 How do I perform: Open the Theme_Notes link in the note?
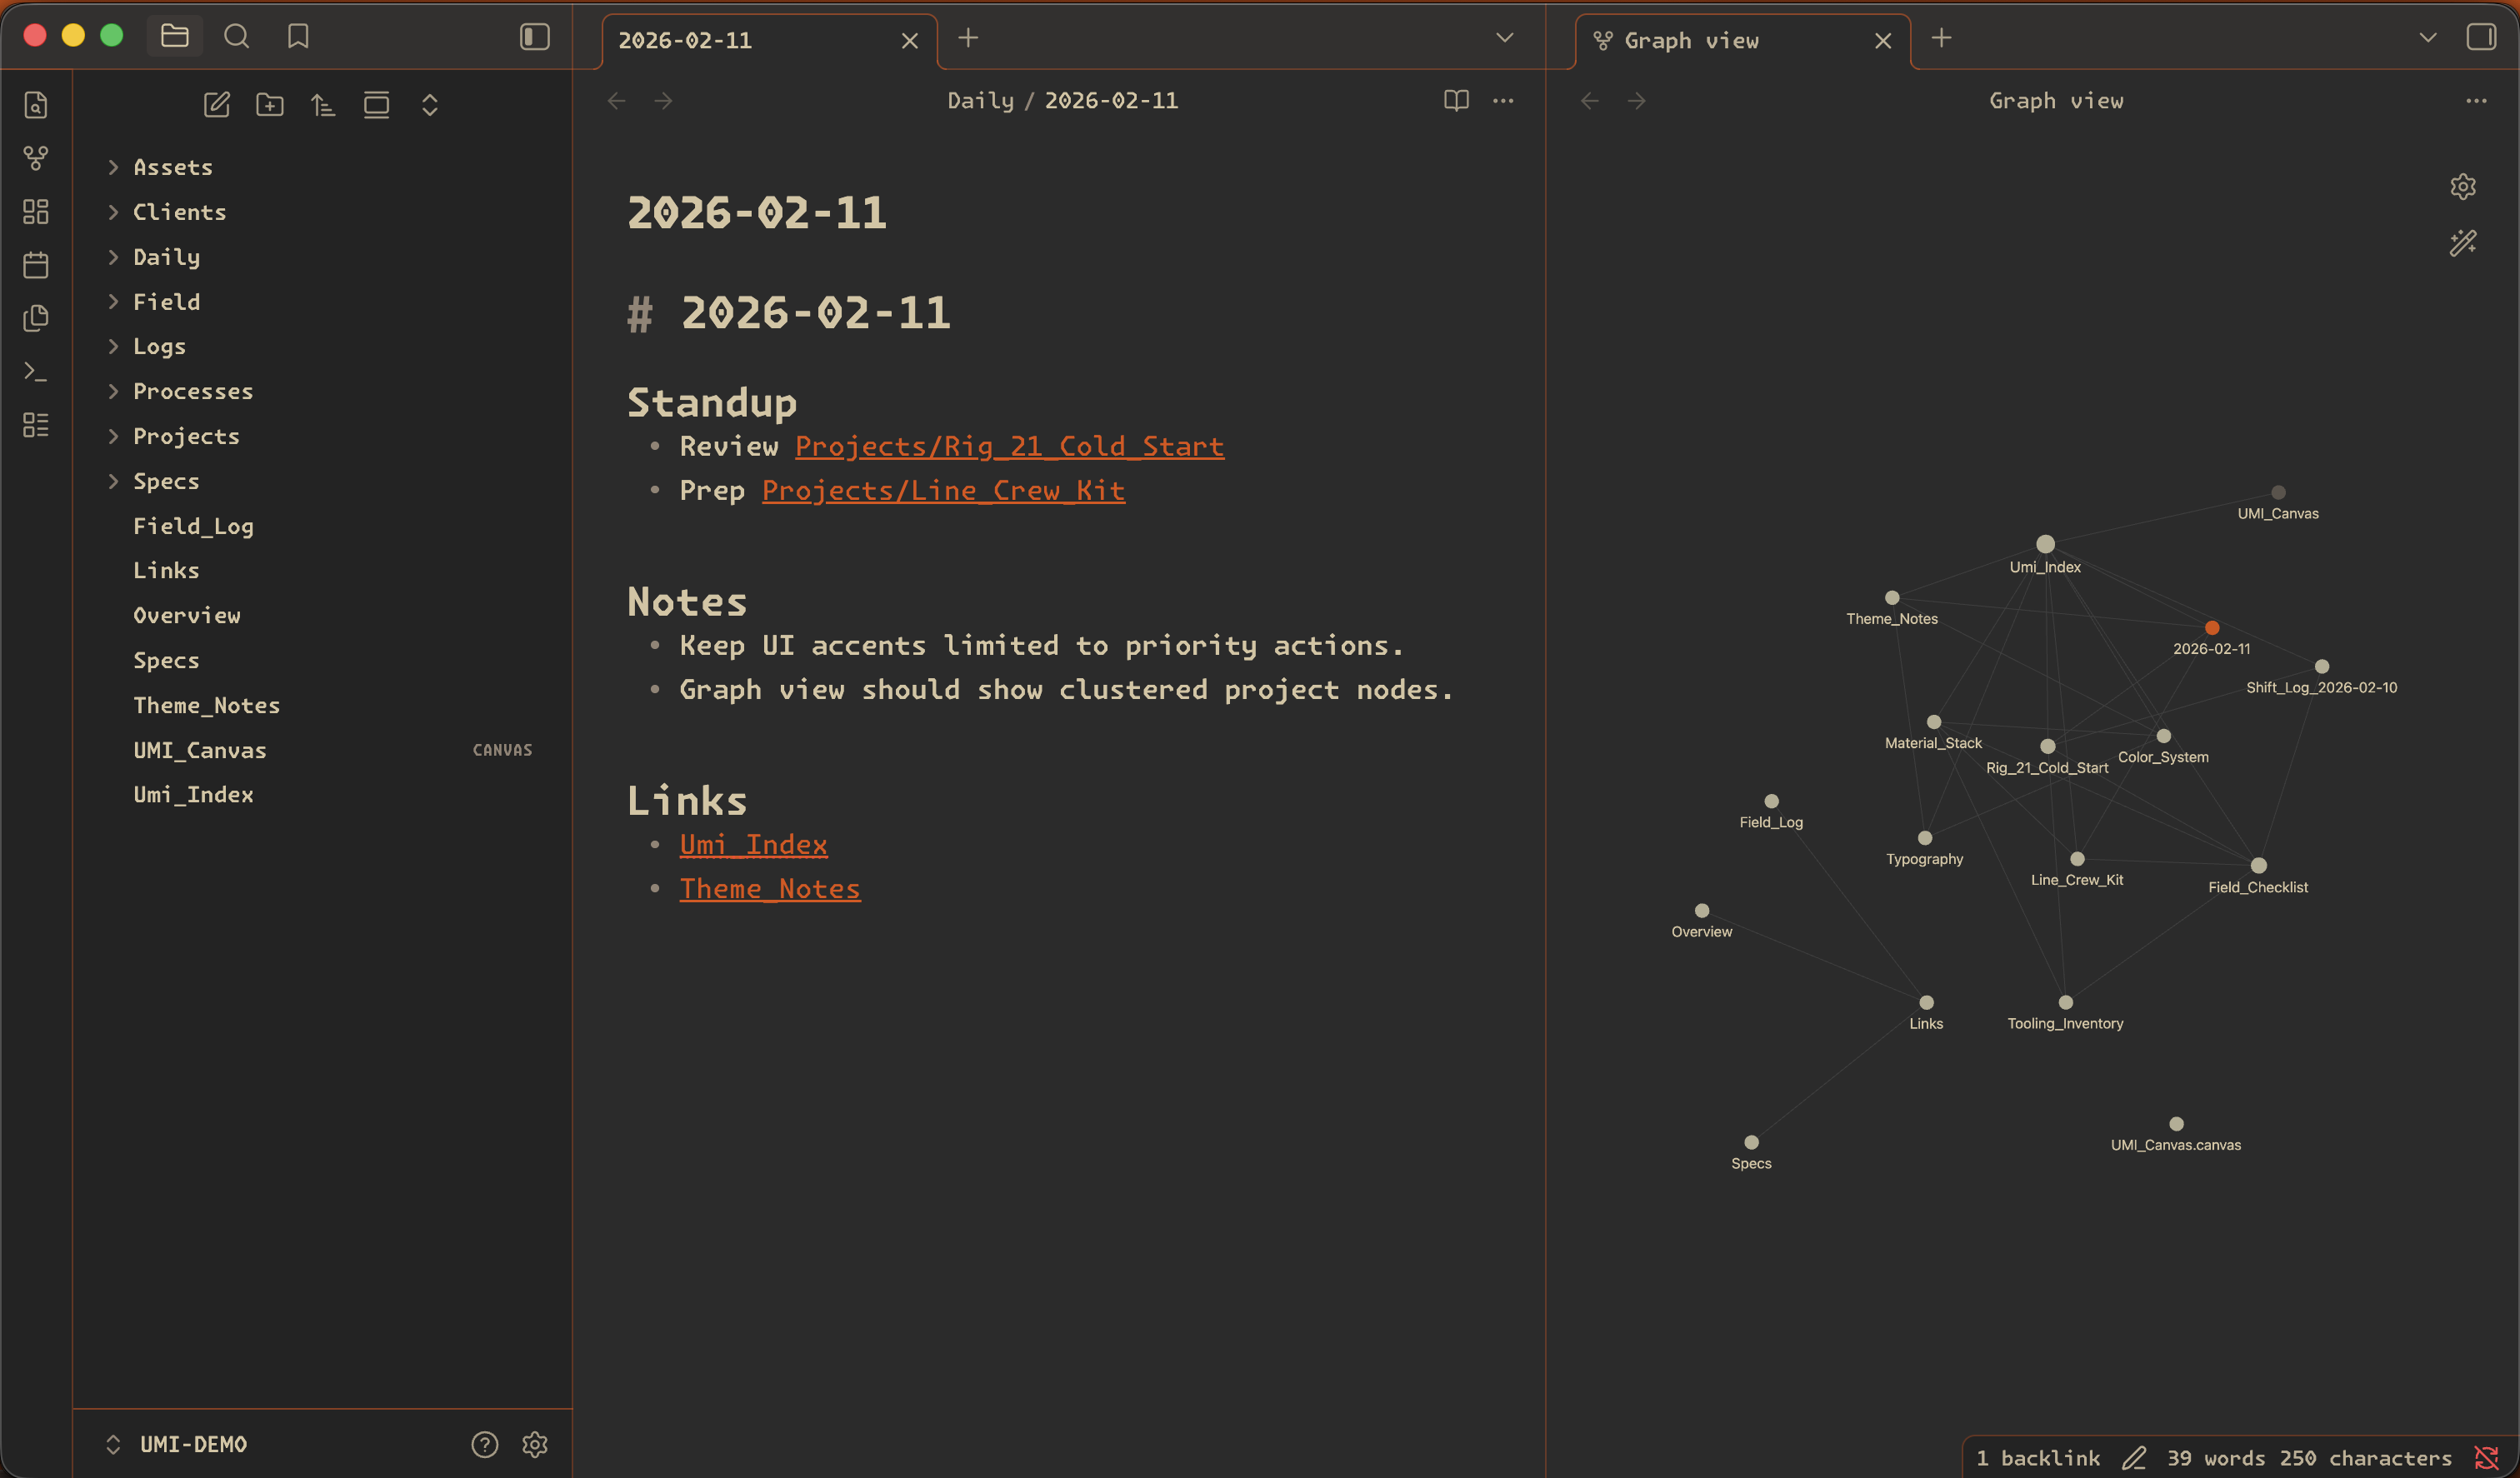(770, 888)
